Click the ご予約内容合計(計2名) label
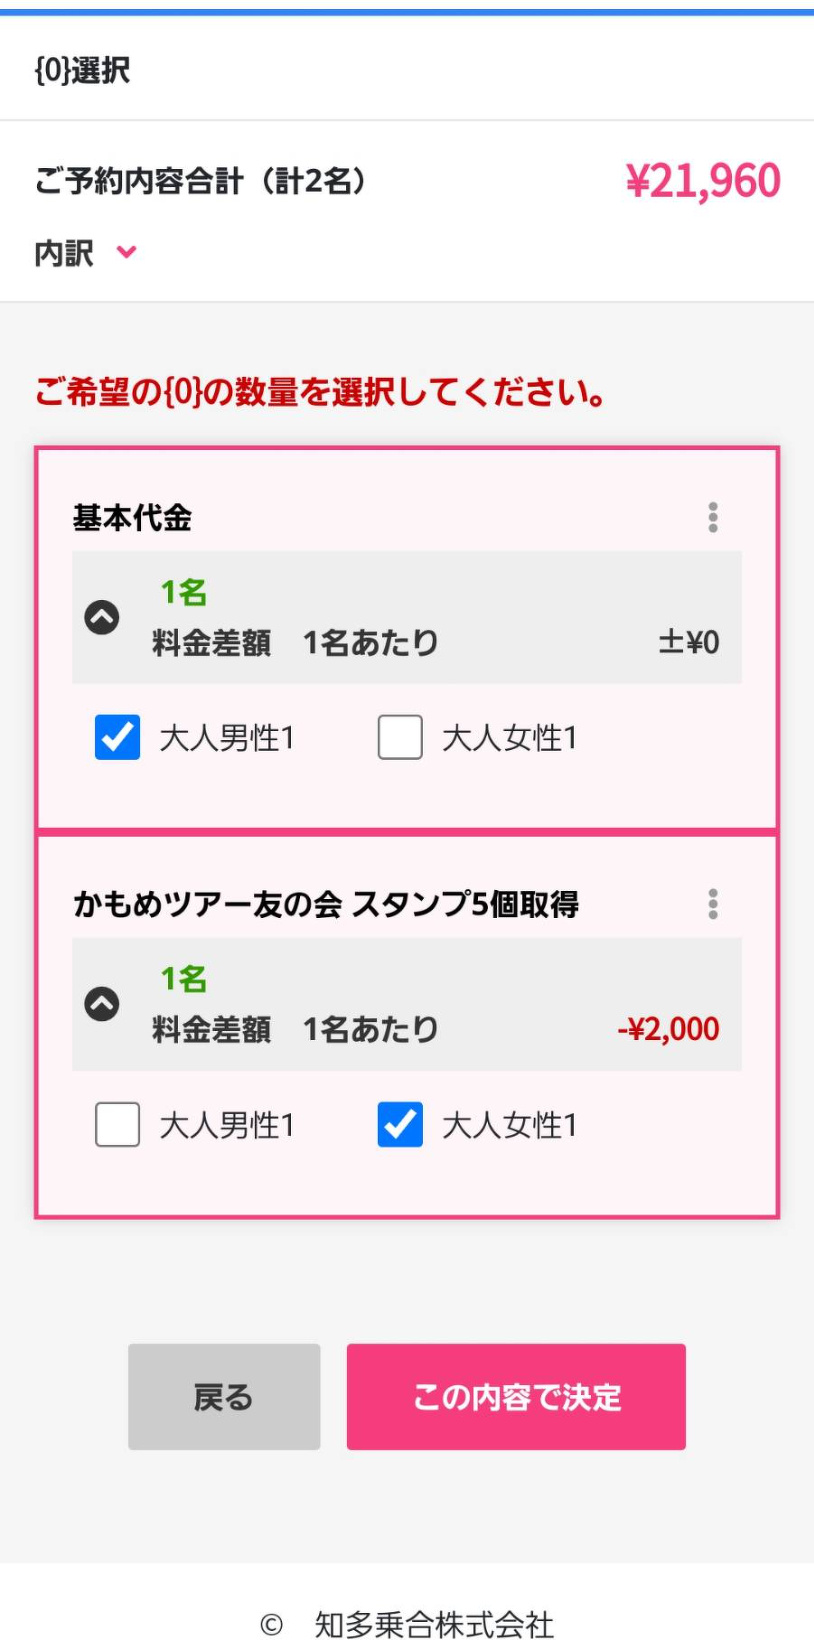The width and height of the screenshot is (814, 1640). tap(201, 181)
